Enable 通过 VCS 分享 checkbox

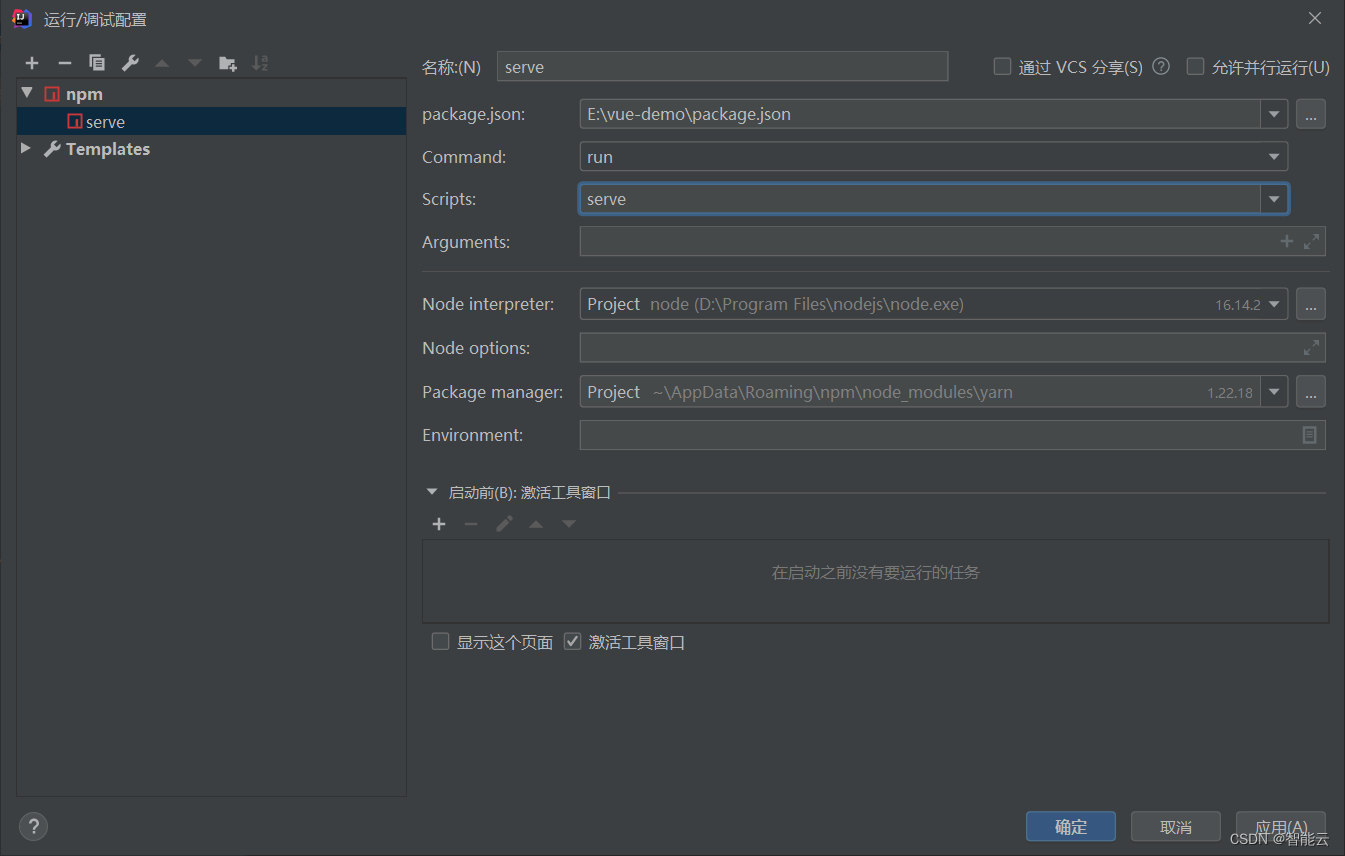(1002, 66)
